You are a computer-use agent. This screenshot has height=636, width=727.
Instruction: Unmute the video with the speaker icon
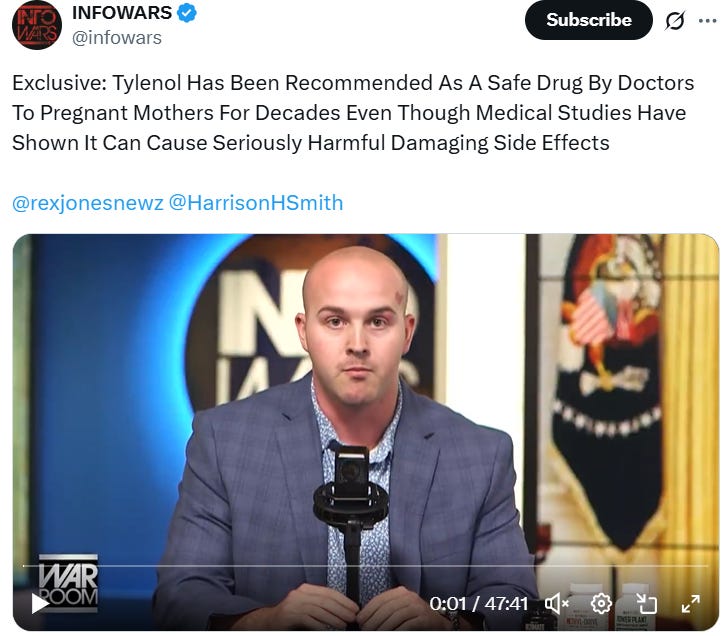tap(556, 604)
